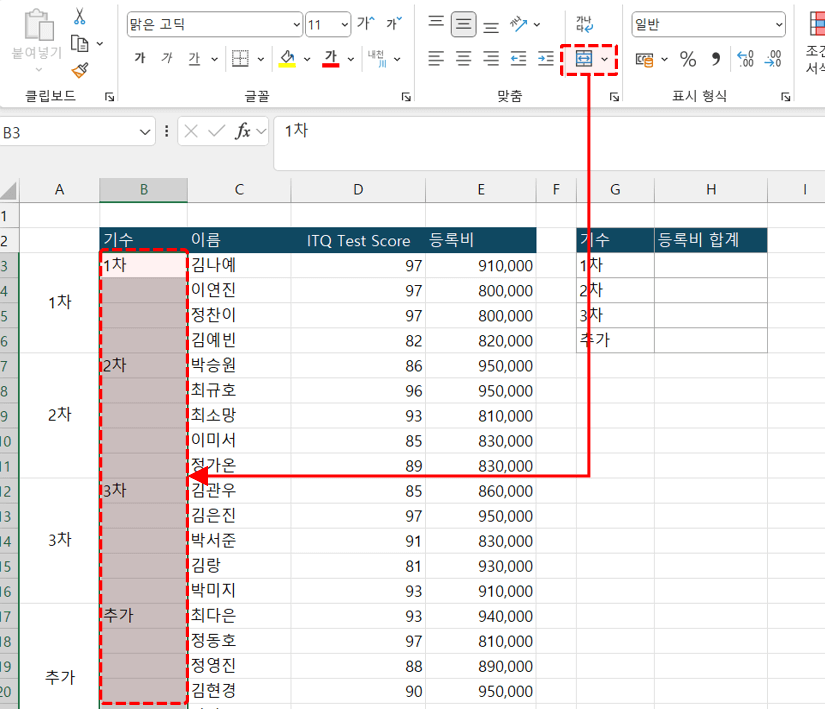
Task: Open the clipboard group dialog launcher
Action: pyautogui.click(x=109, y=97)
